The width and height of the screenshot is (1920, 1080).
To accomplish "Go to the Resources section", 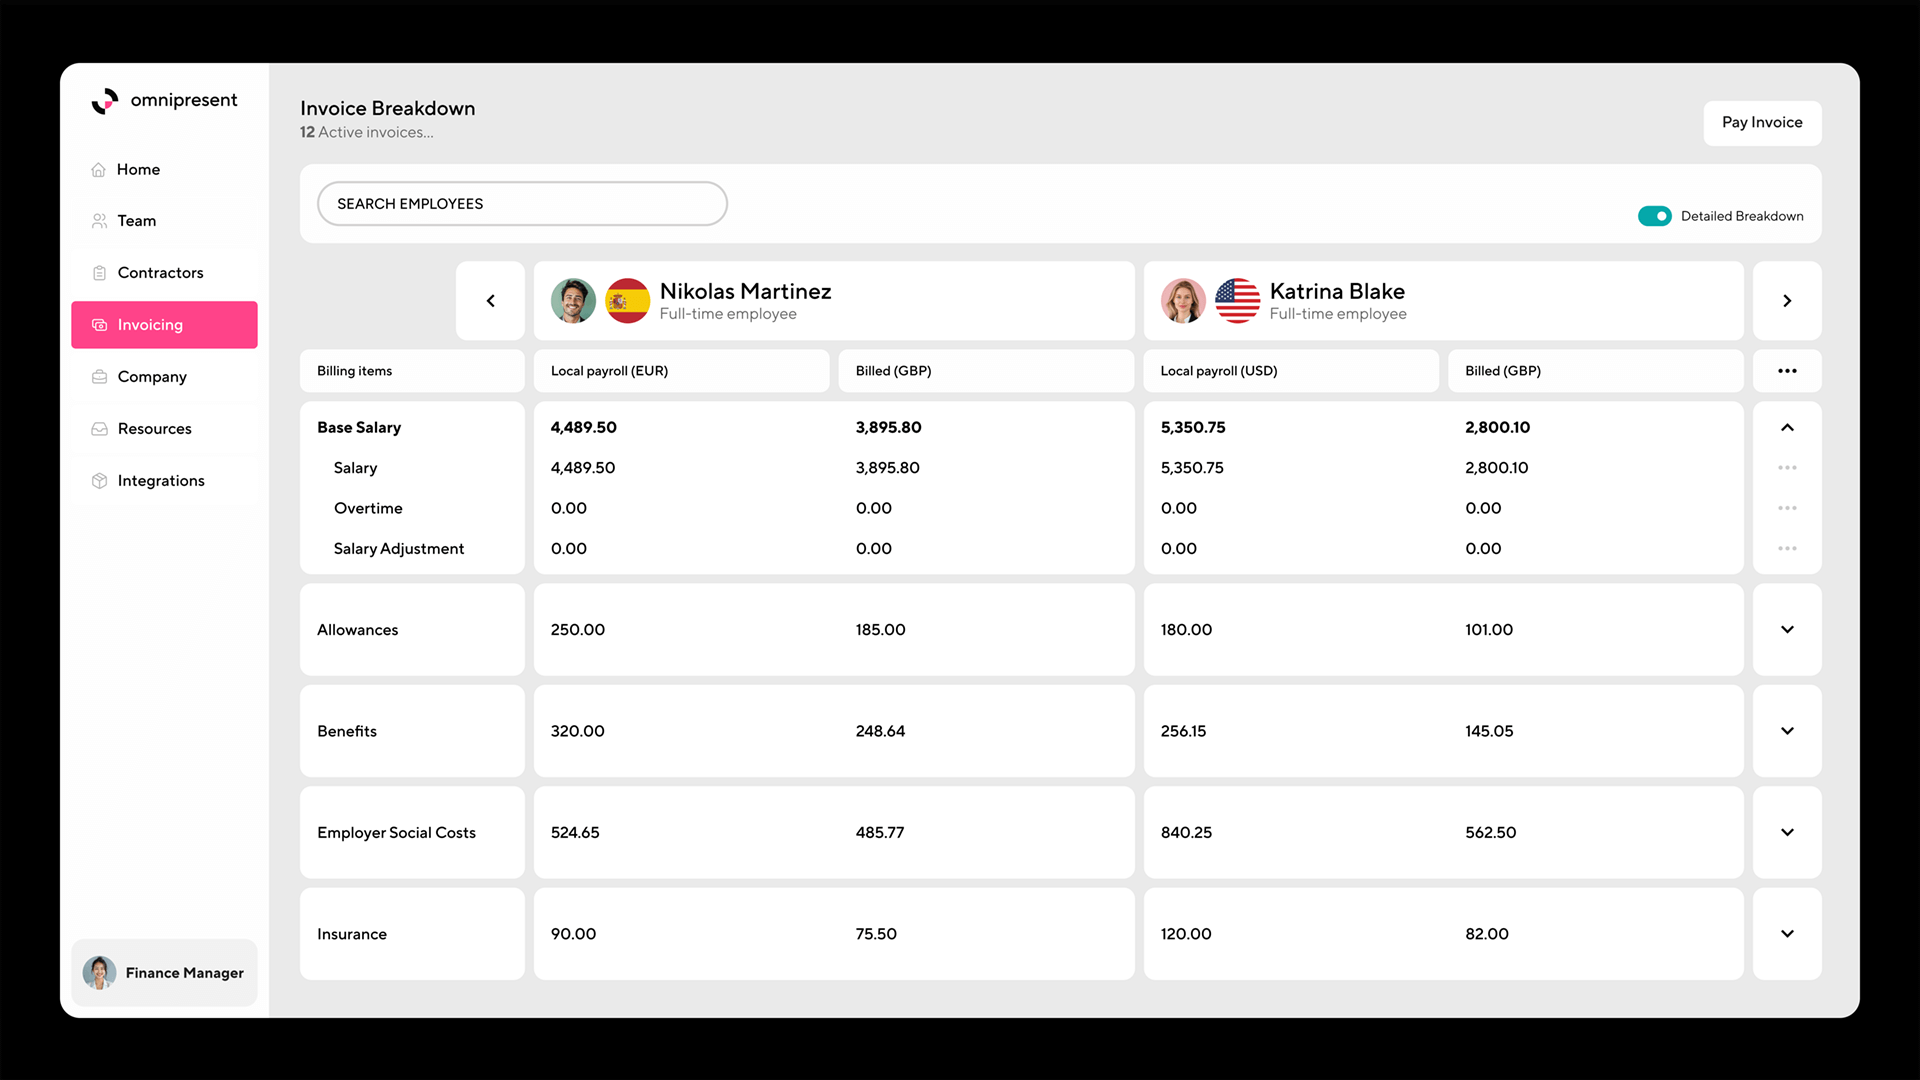I will click(154, 429).
